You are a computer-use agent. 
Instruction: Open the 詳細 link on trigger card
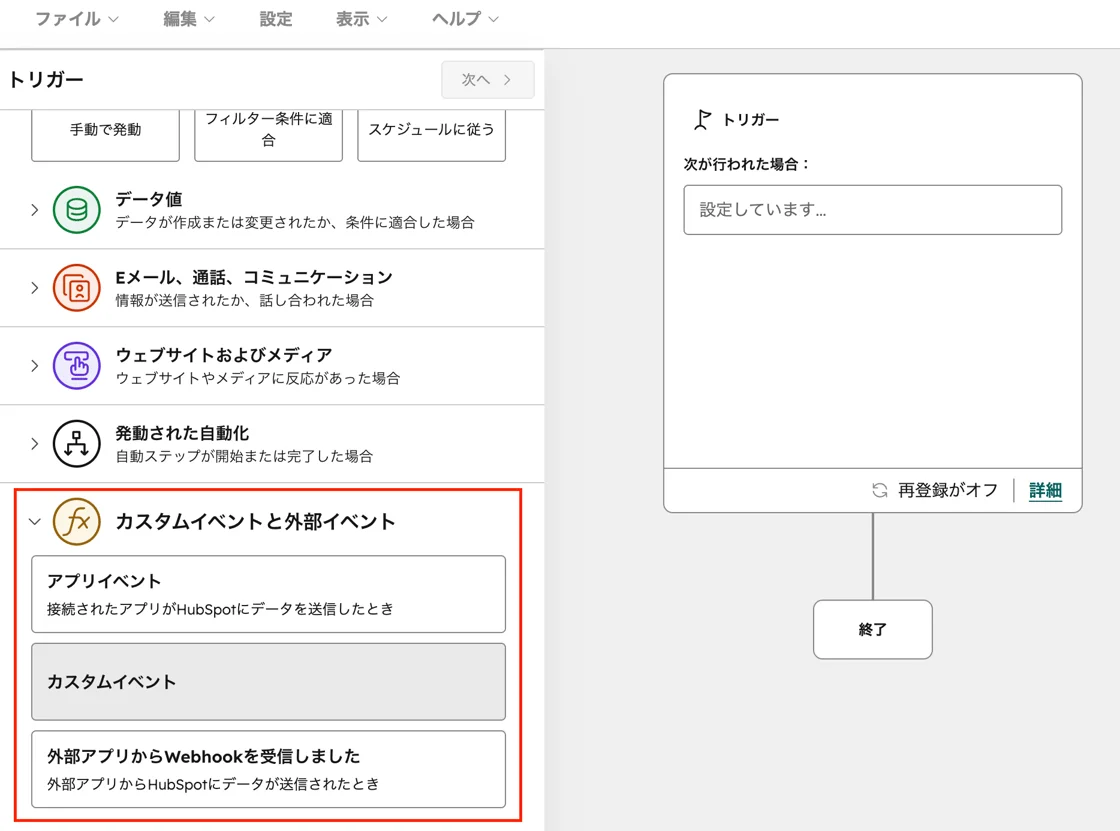(1044, 491)
